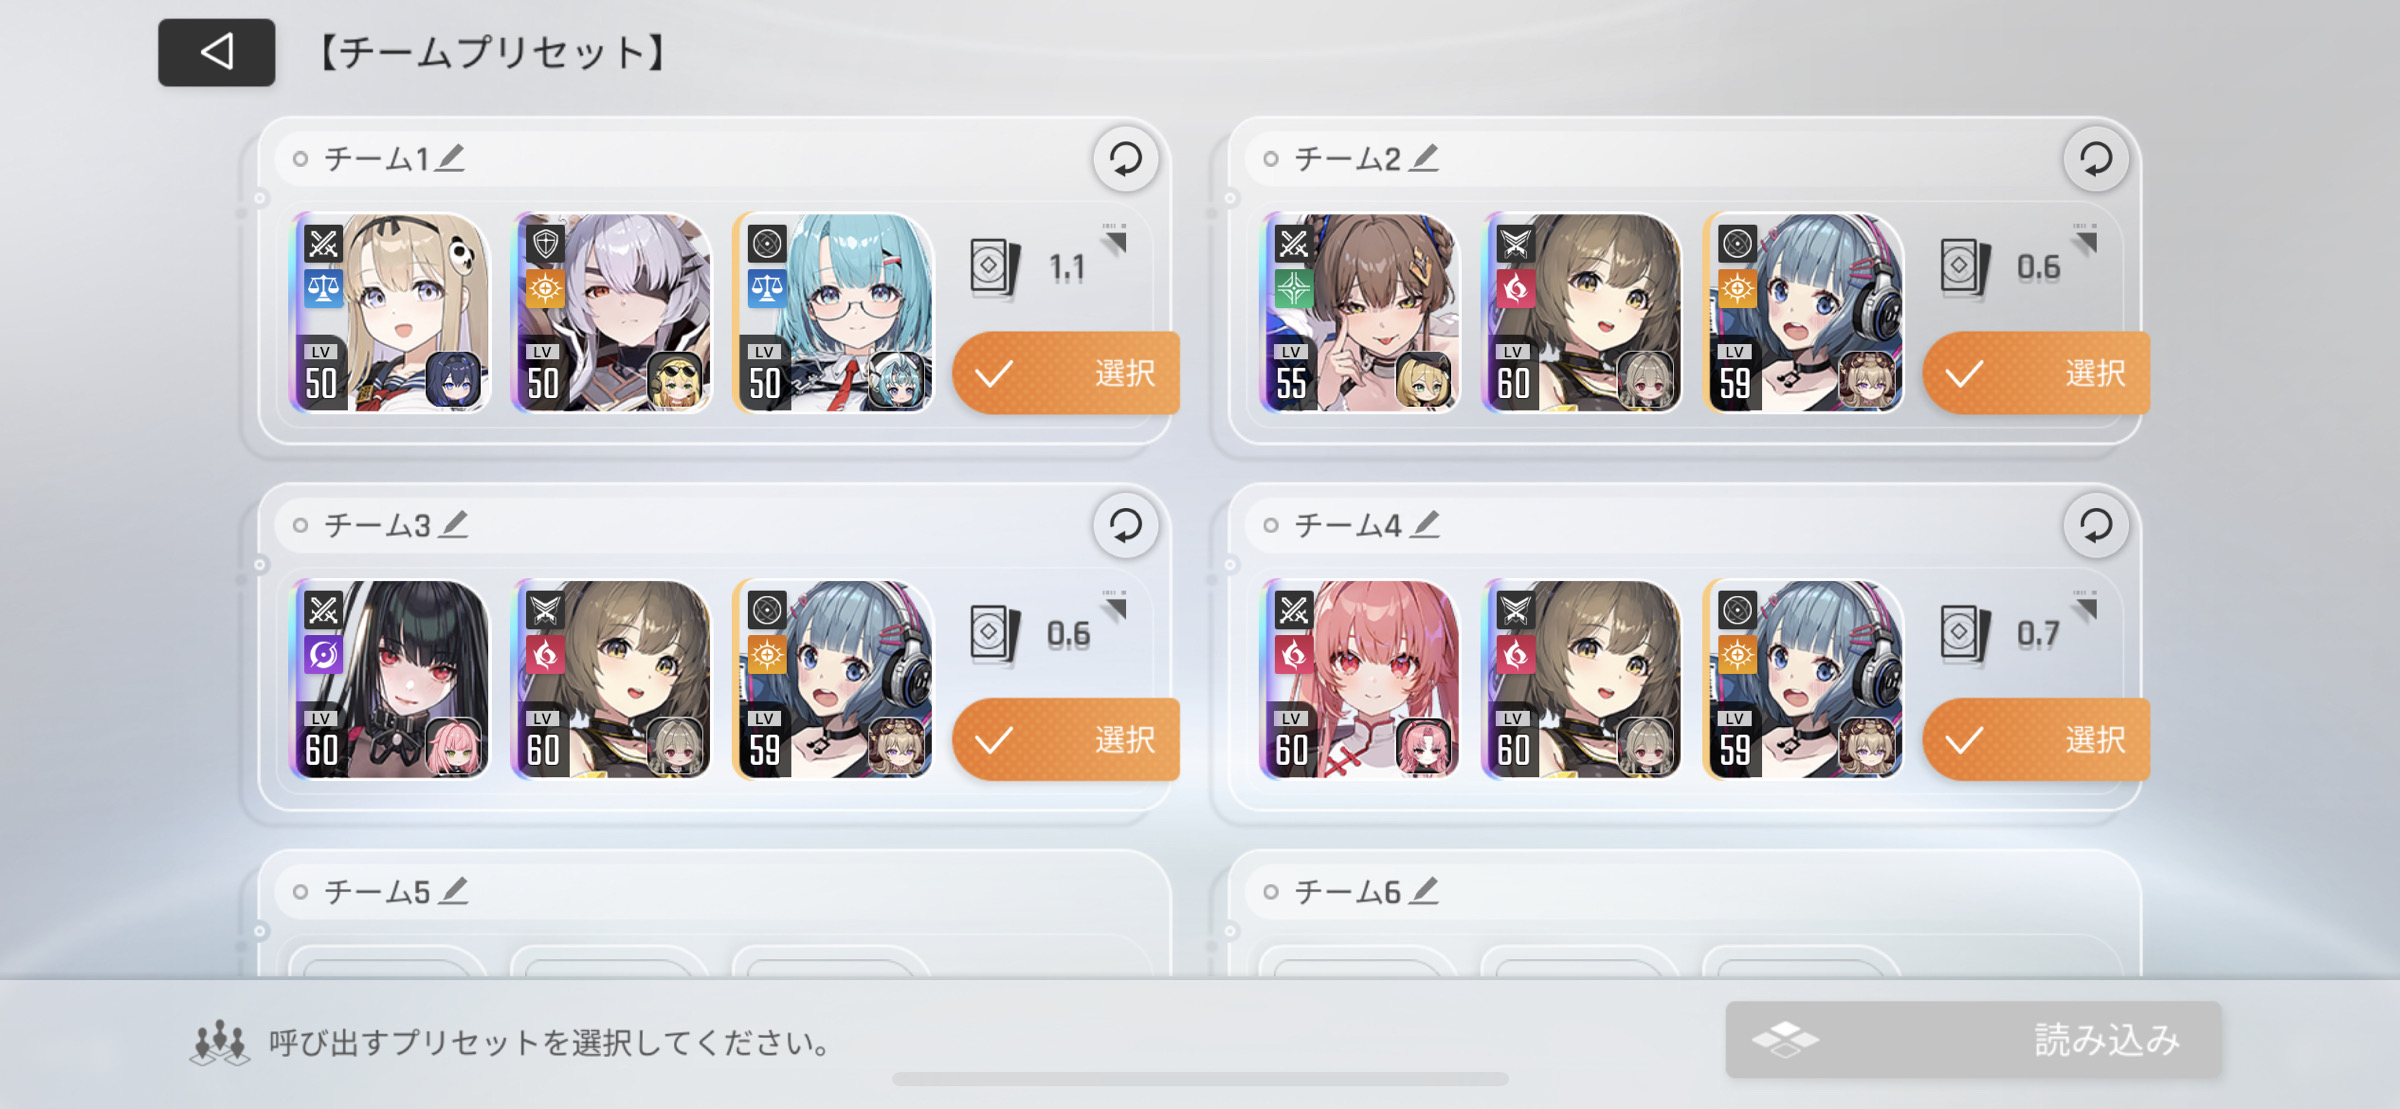This screenshot has width=2400, height=1109.
Task: Reset Team 2 with refresh icon
Action: pos(2095,159)
